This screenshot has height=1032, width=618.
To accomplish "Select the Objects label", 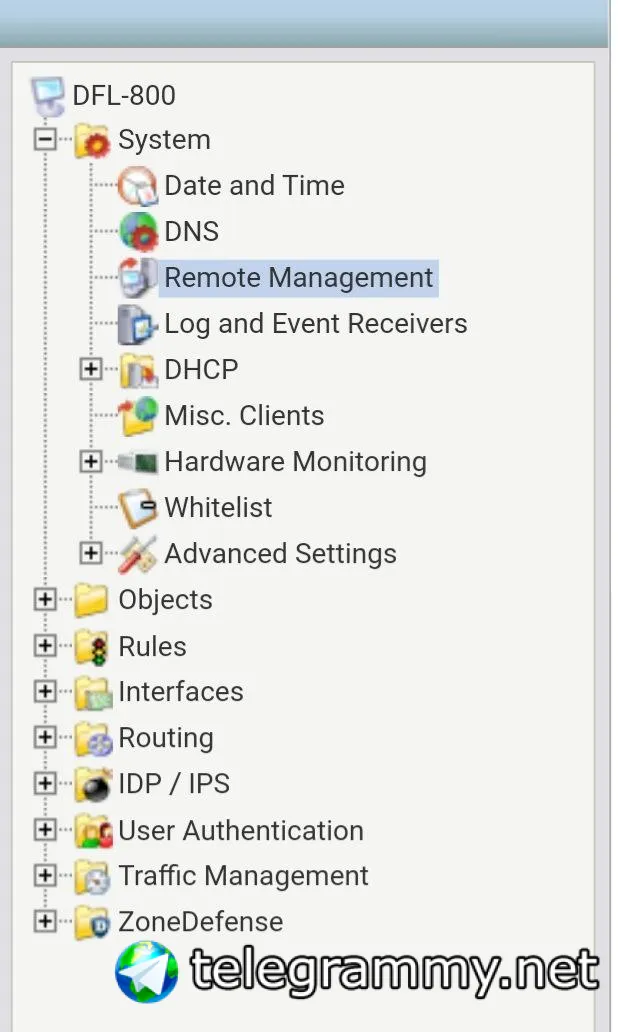I will (x=165, y=600).
